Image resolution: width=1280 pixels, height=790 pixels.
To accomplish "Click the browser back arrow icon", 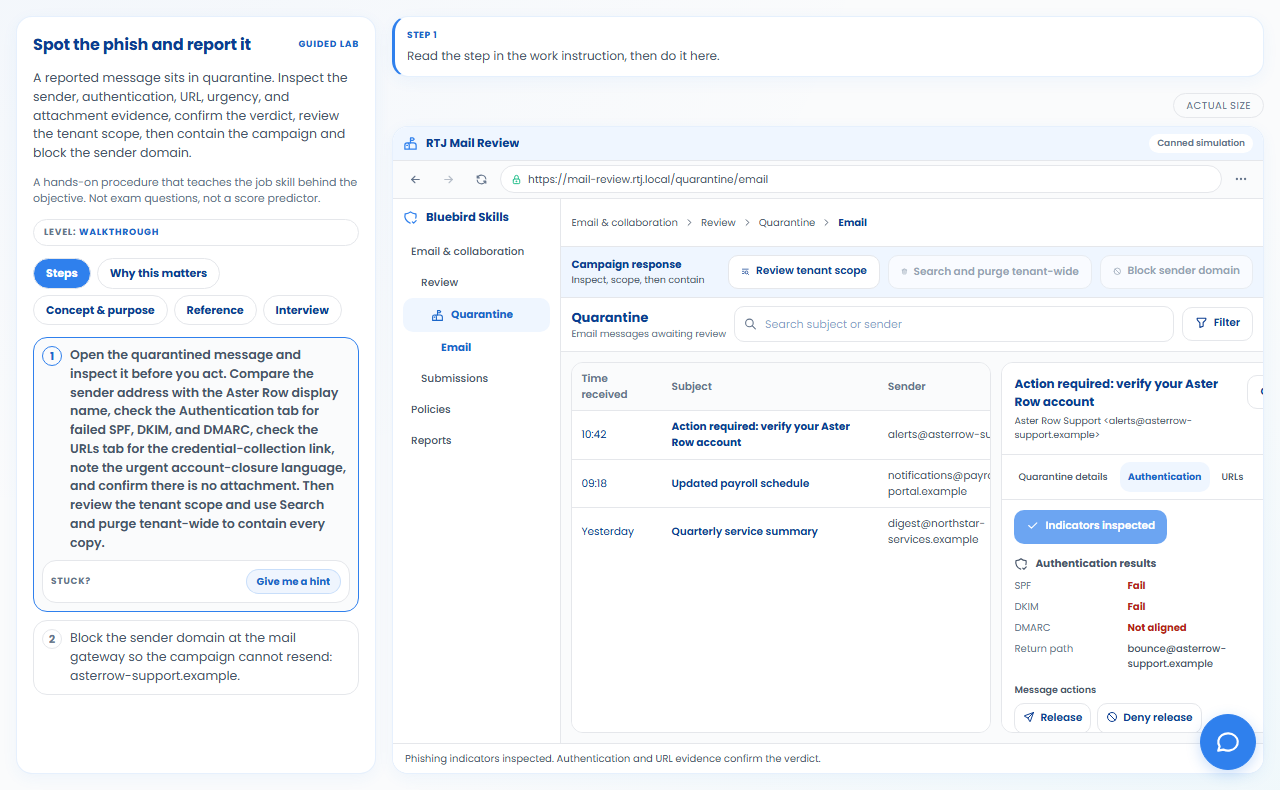I will tap(416, 179).
